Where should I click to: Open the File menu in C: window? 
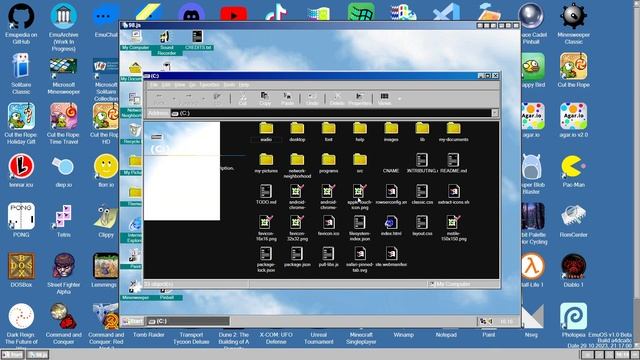pos(153,85)
